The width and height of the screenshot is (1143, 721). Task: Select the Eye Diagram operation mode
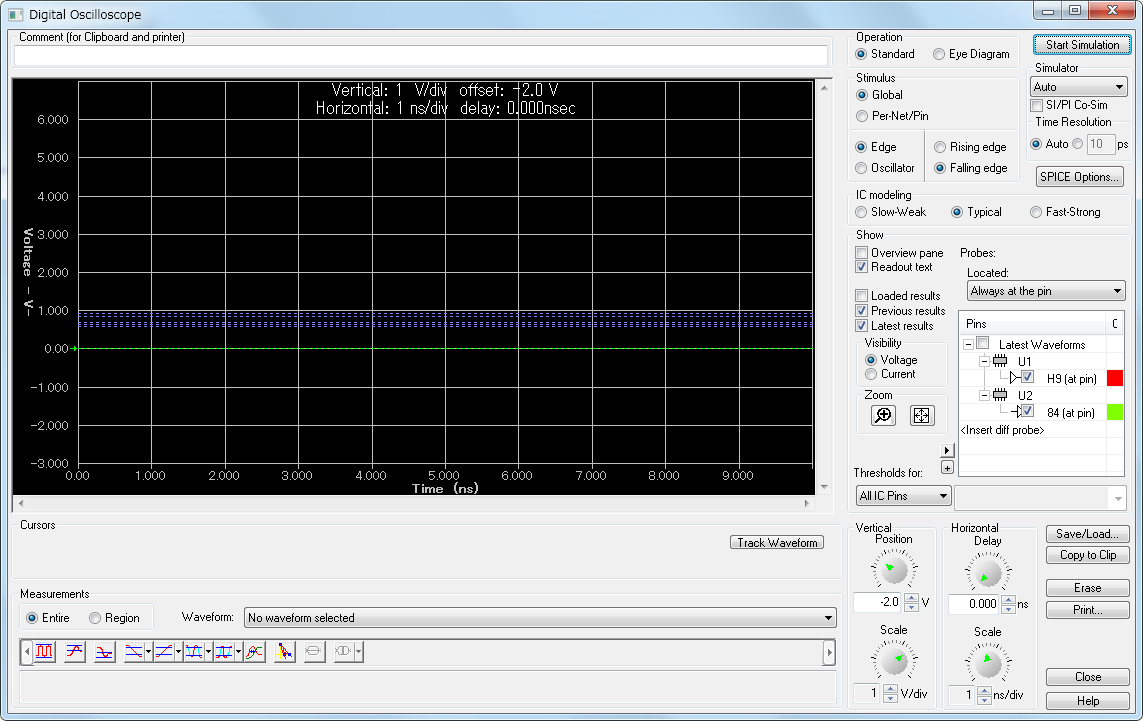[939, 54]
